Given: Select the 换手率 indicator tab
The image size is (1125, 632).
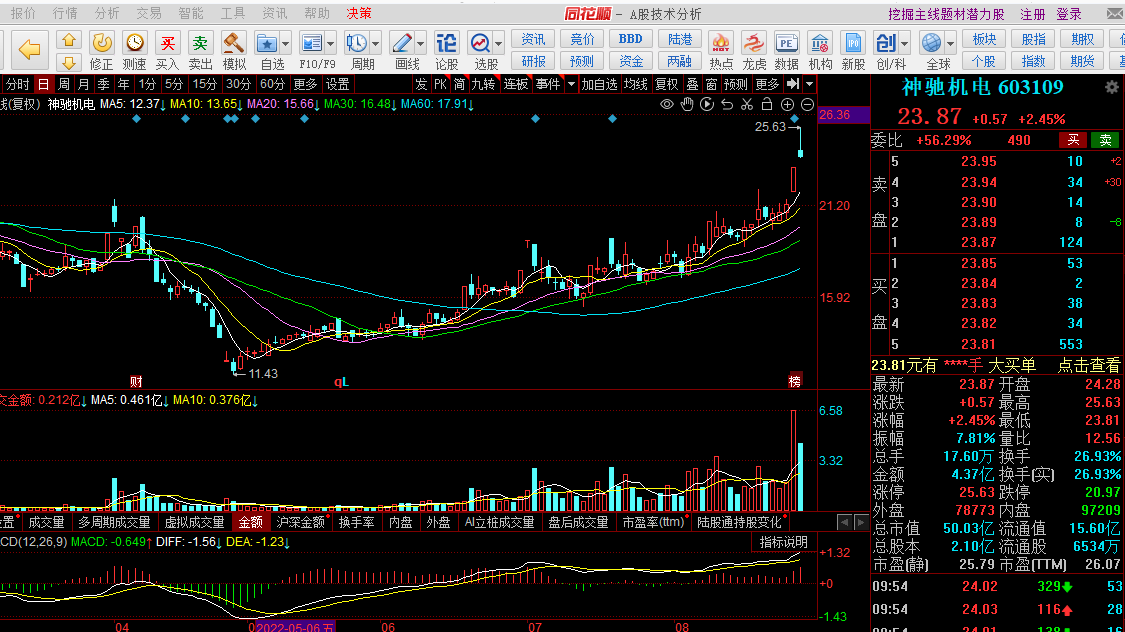Looking at the screenshot, I should (x=356, y=522).
